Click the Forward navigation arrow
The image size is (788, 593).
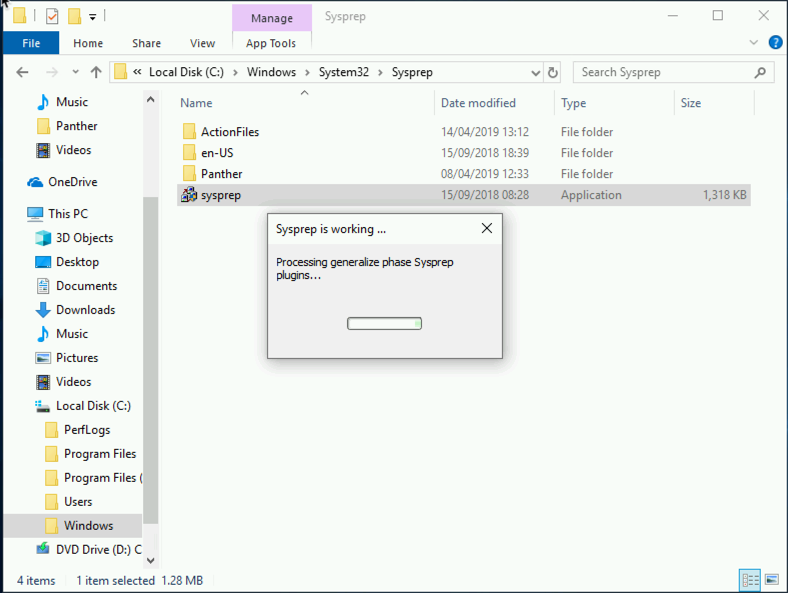coord(51,72)
